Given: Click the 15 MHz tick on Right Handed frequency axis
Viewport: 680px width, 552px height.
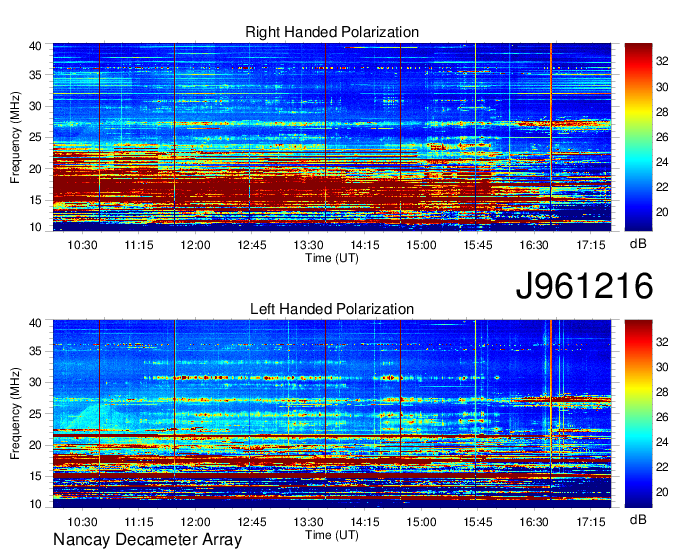Looking at the screenshot, I should [x=35, y=200].
